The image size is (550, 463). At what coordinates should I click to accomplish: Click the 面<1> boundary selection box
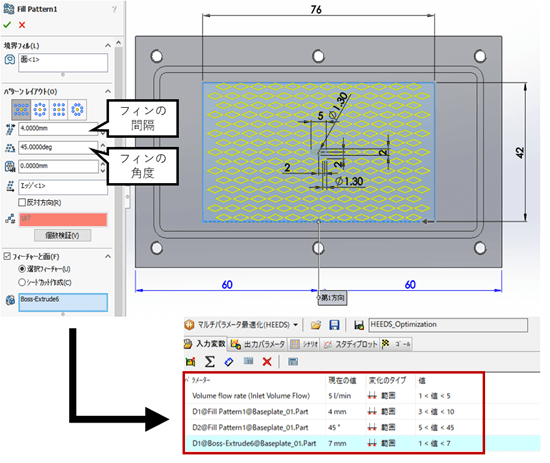[x=63, y=63]
